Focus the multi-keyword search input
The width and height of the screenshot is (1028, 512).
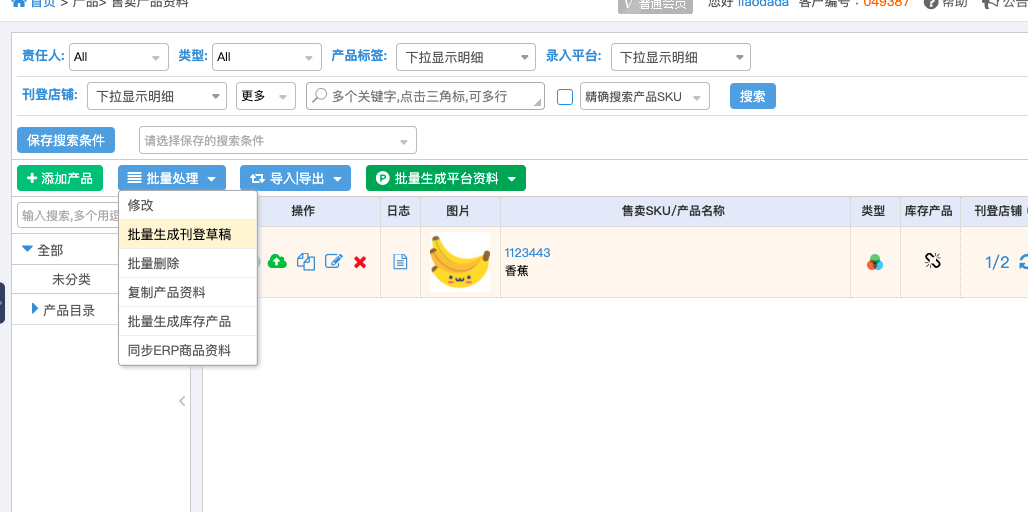(425, 96)
